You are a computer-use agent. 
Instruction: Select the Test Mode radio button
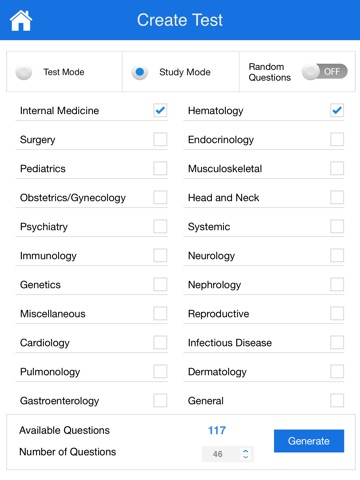coord(24,72)
